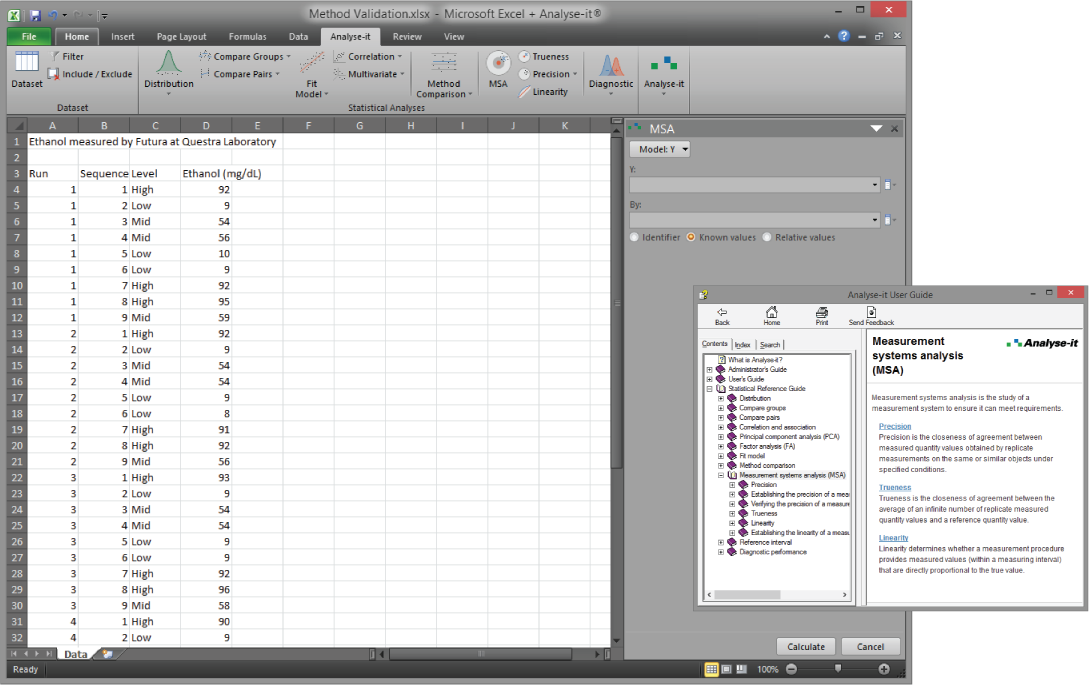Open the Distribution analysis icon
Viewport: 1089px width, 685px height.
tap(169, 63)
